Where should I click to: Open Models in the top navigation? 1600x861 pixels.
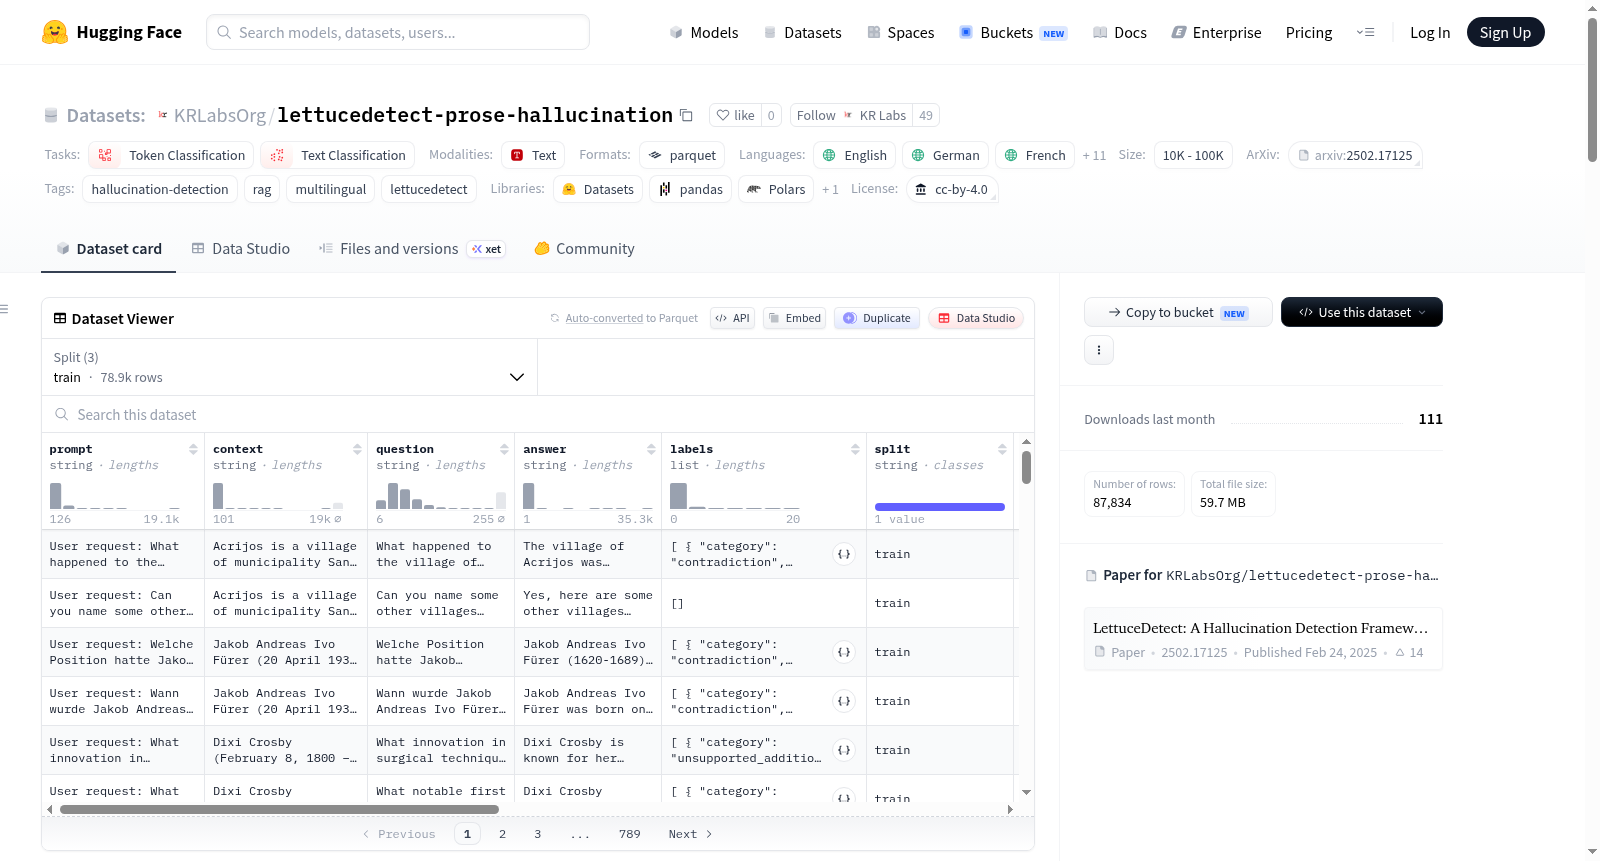704,33
